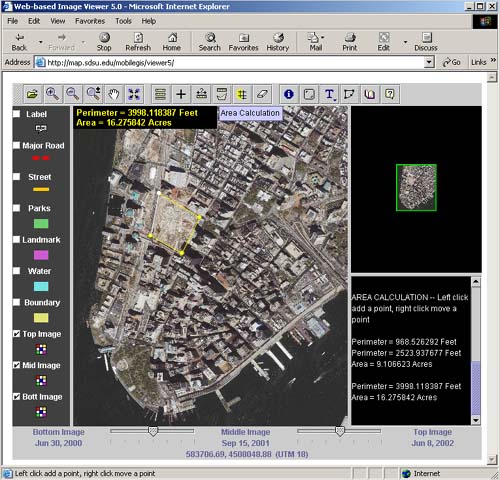Image resolution: width=500 pixels, height=480 pixels.
Task: Open the help question mark icon
Action: coord(390,94)
